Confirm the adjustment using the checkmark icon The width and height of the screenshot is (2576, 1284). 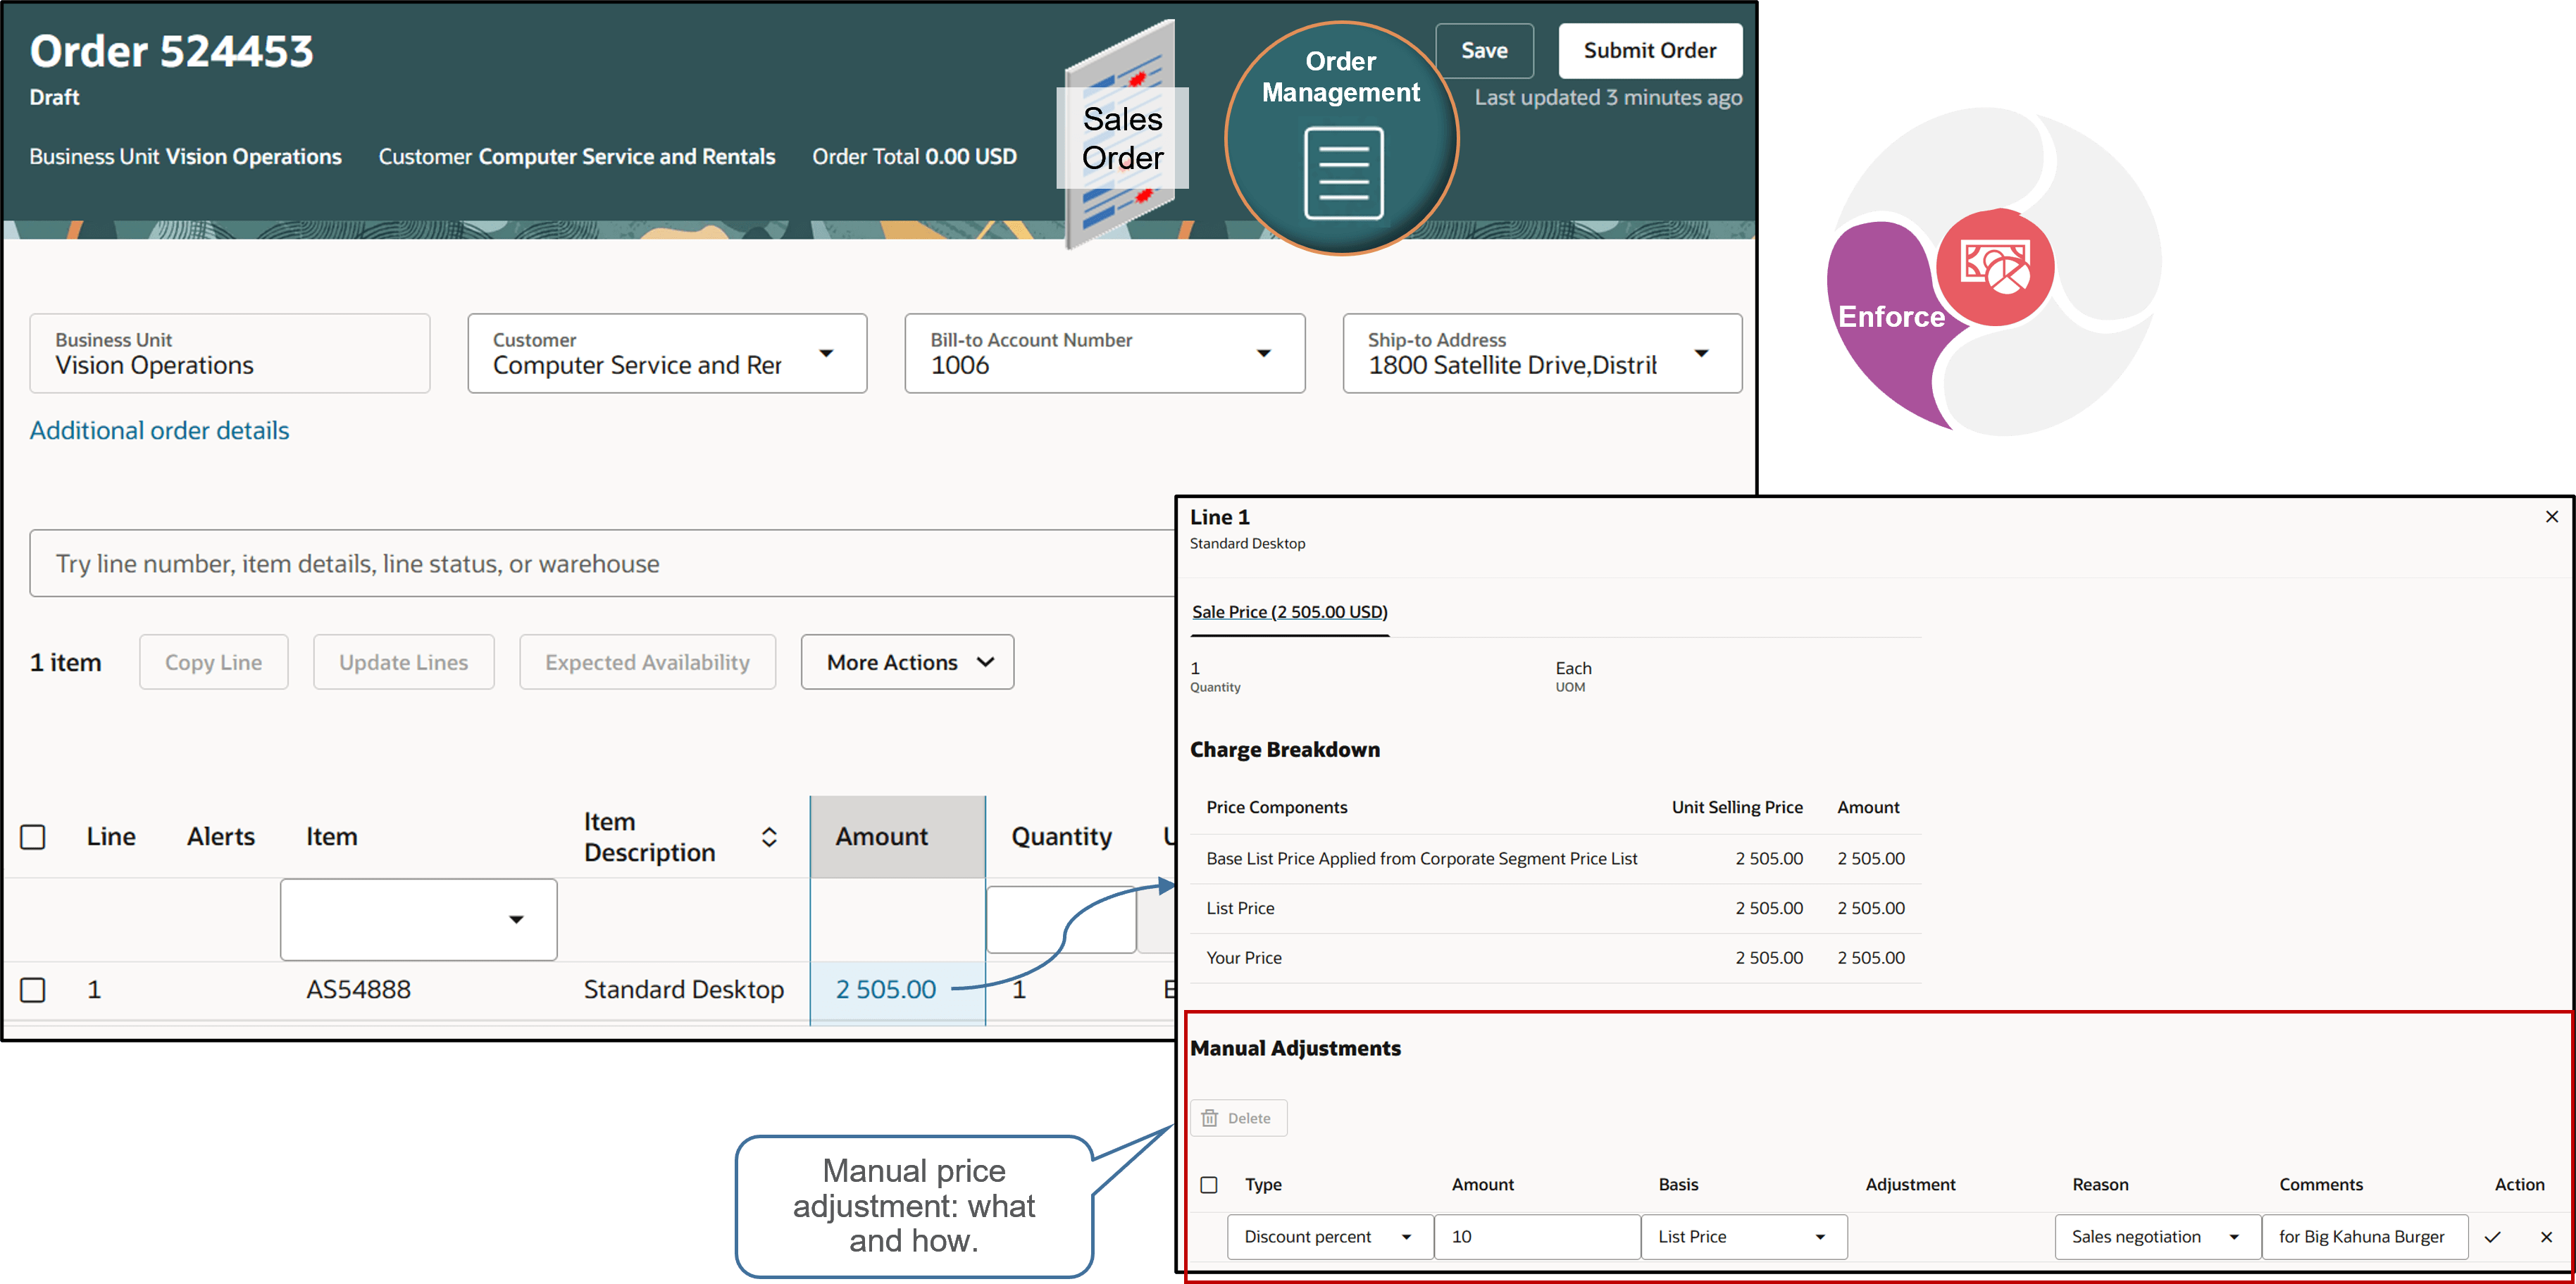2494,1237
